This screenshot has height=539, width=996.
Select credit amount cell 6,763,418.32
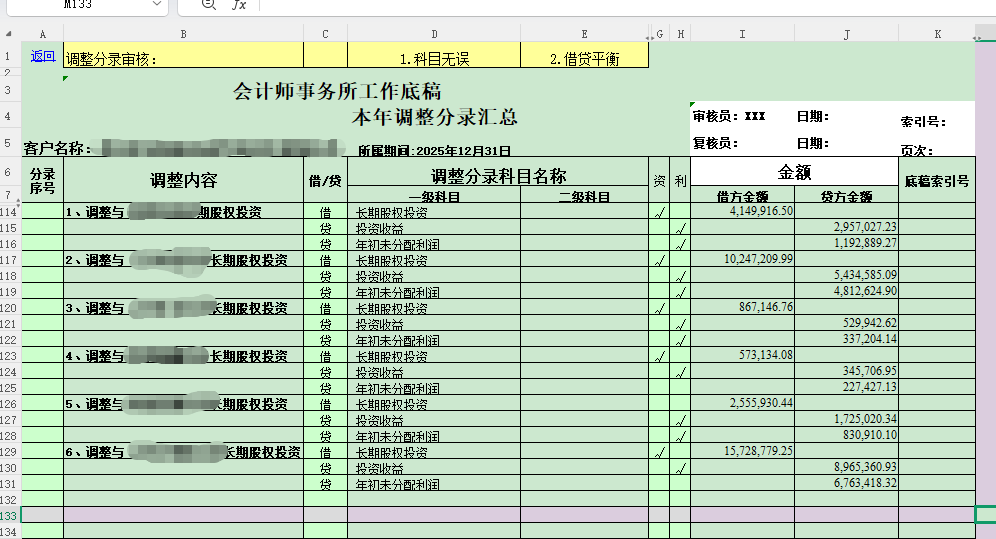click(x=846, y=484)
